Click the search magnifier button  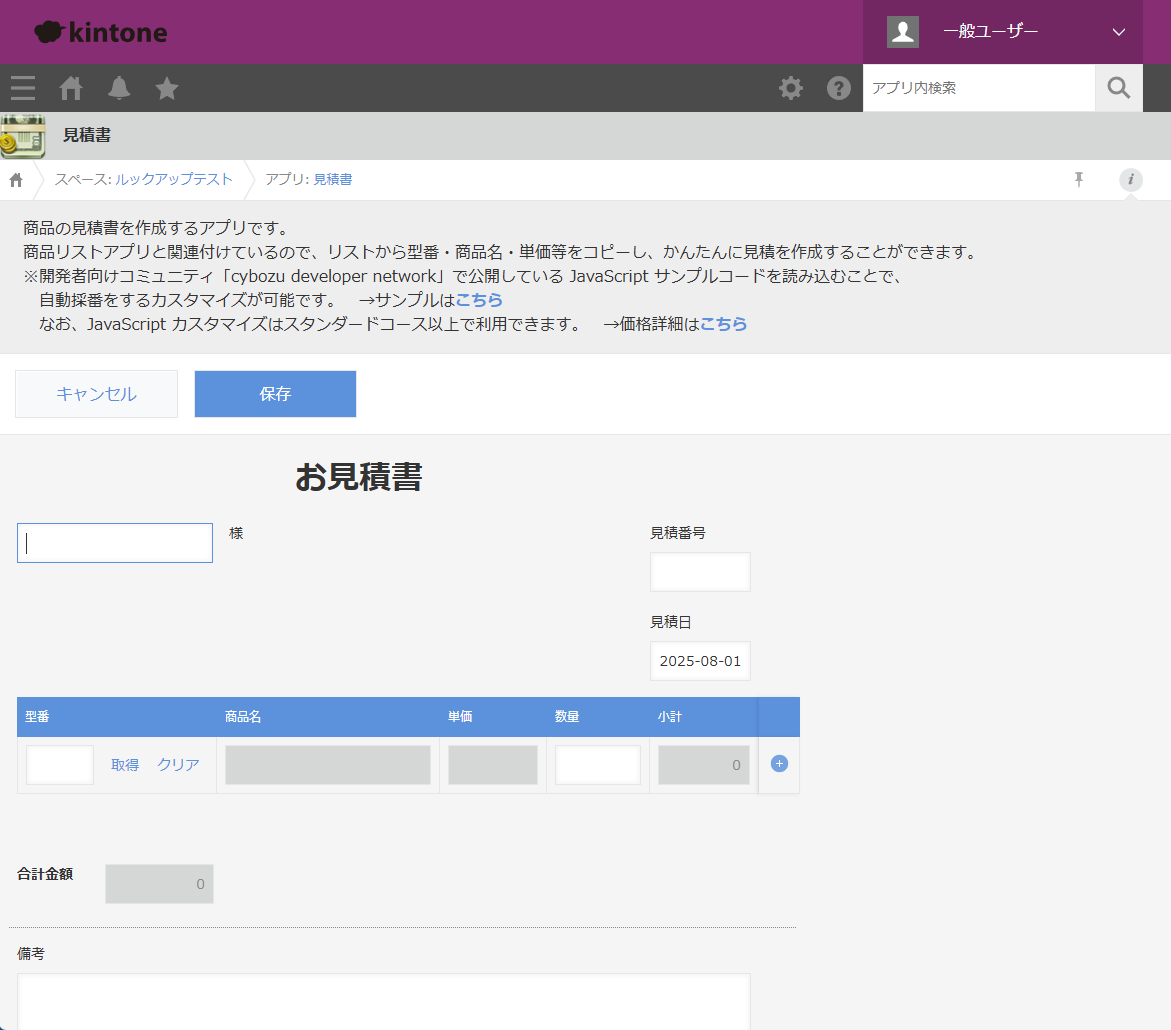tap(1118, 88)
